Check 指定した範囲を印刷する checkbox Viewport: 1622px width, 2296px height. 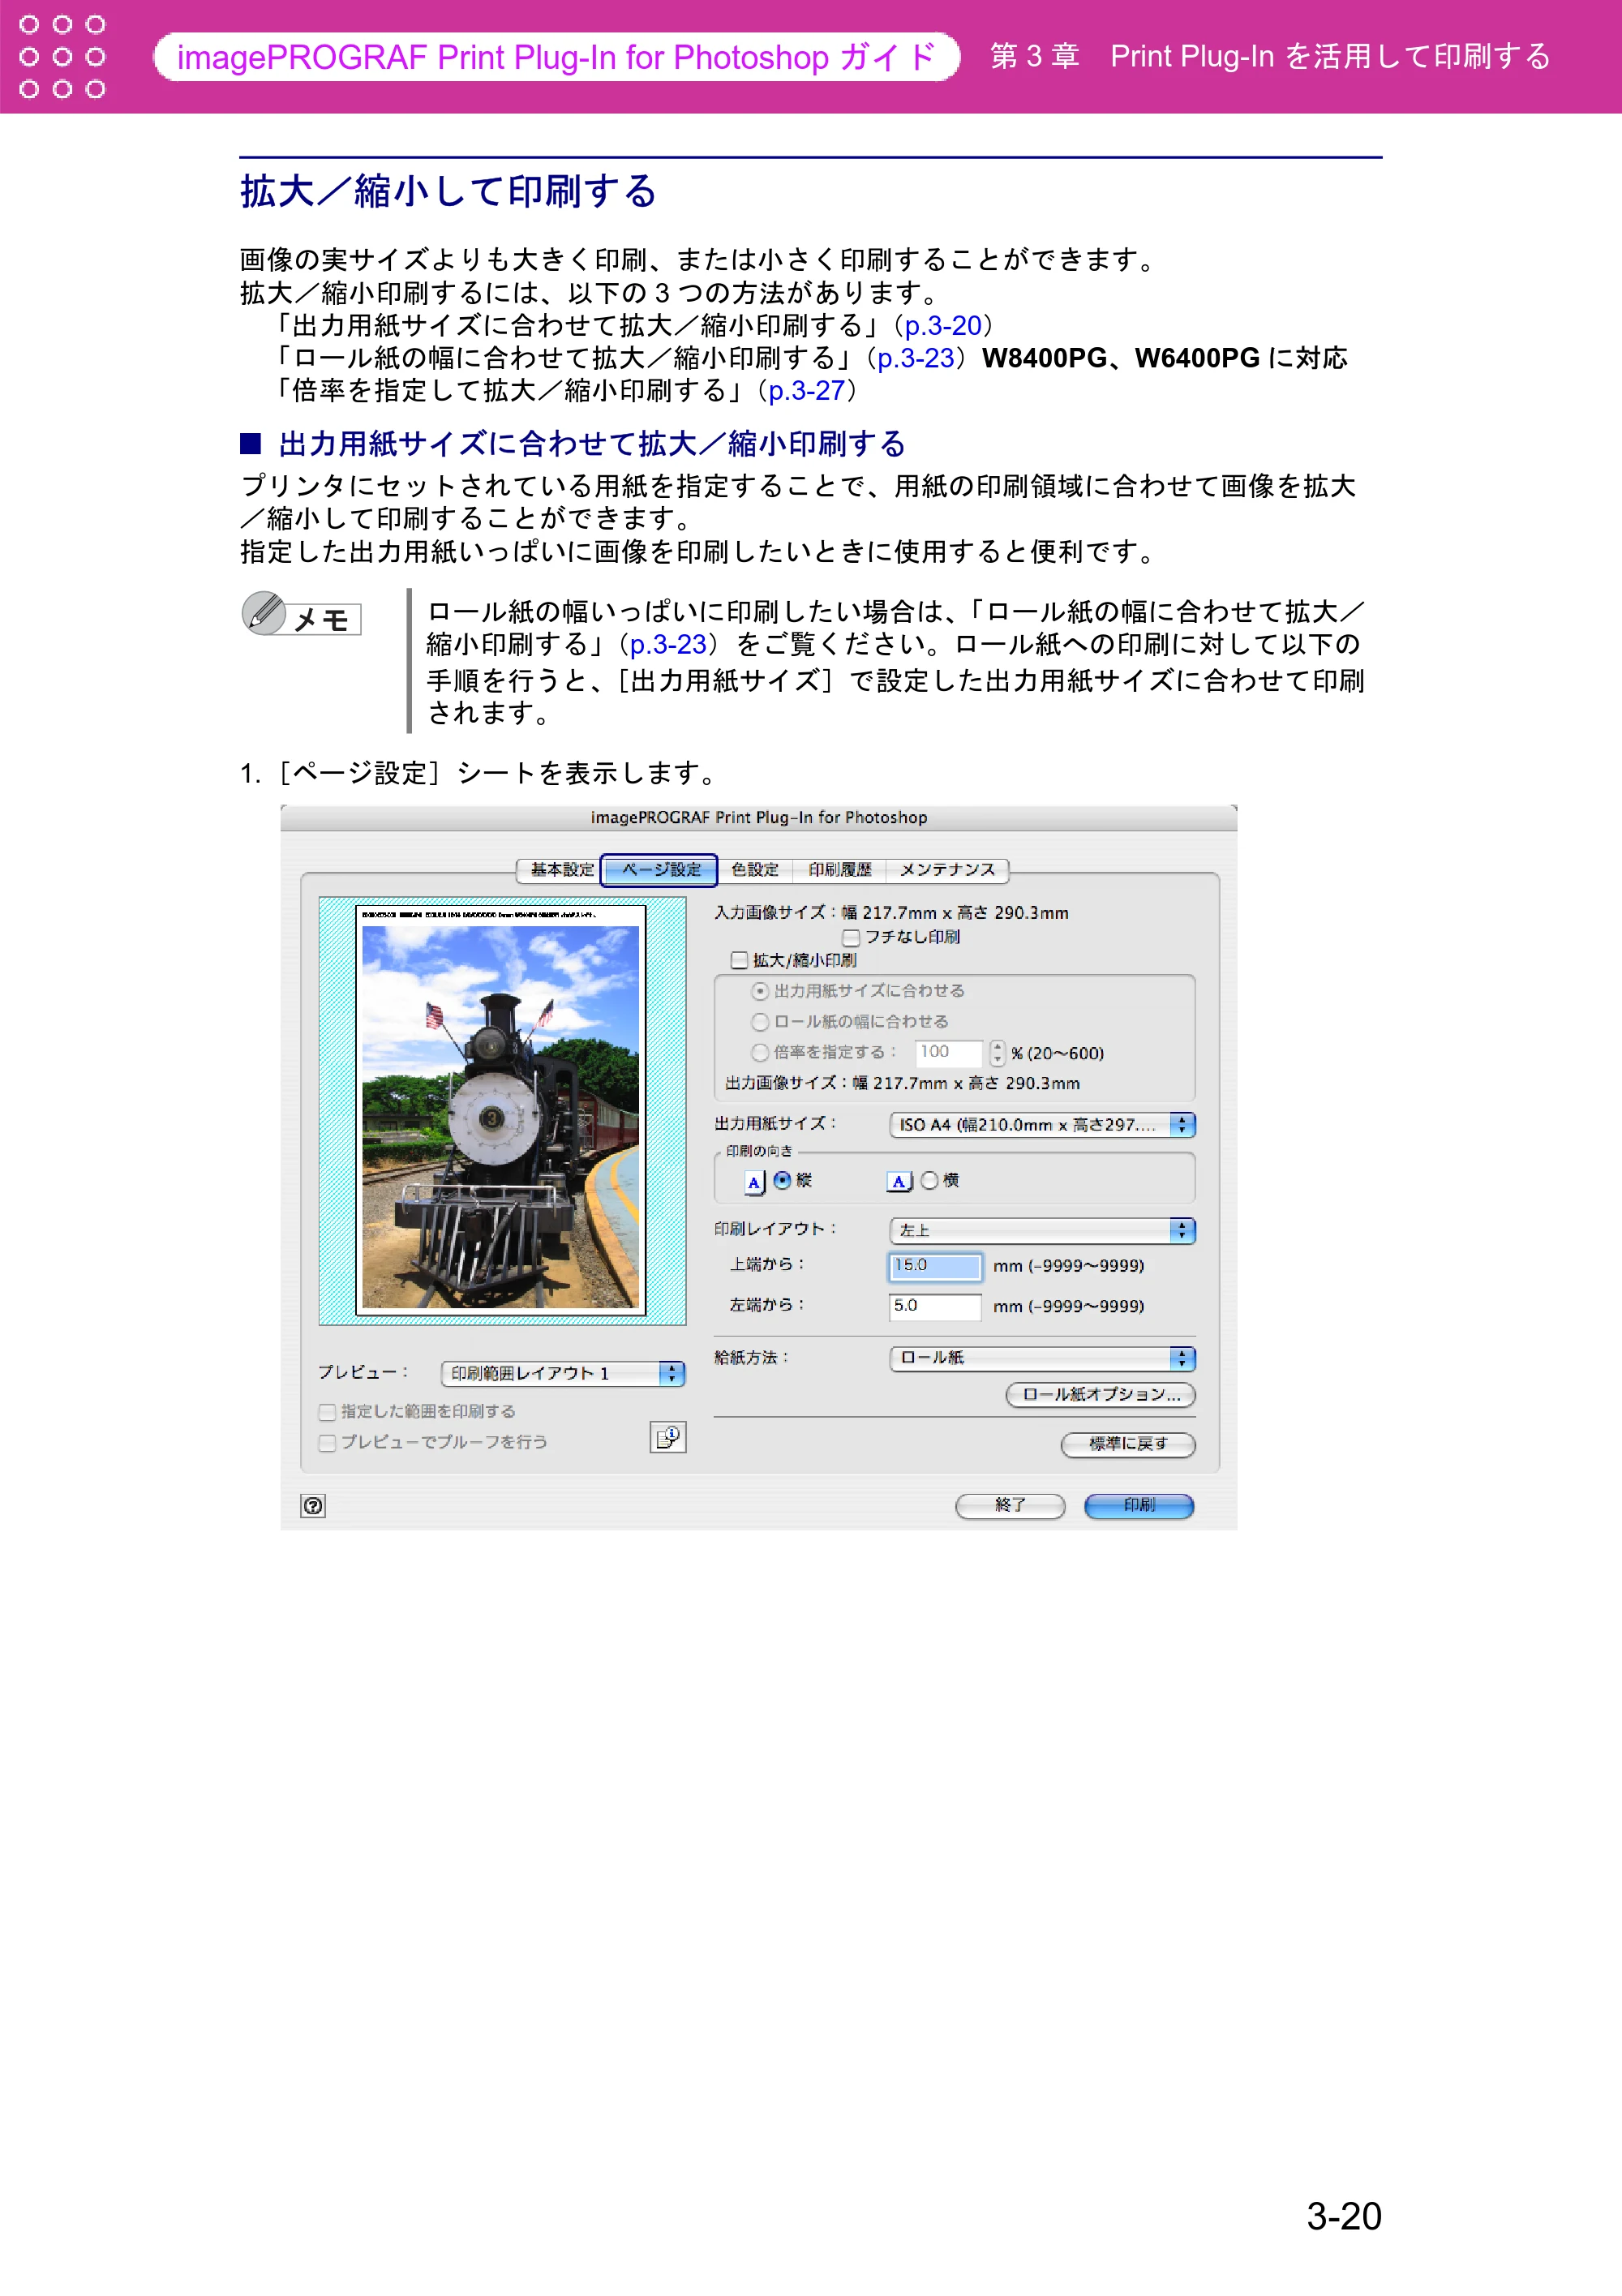[x=327, y=1412]
